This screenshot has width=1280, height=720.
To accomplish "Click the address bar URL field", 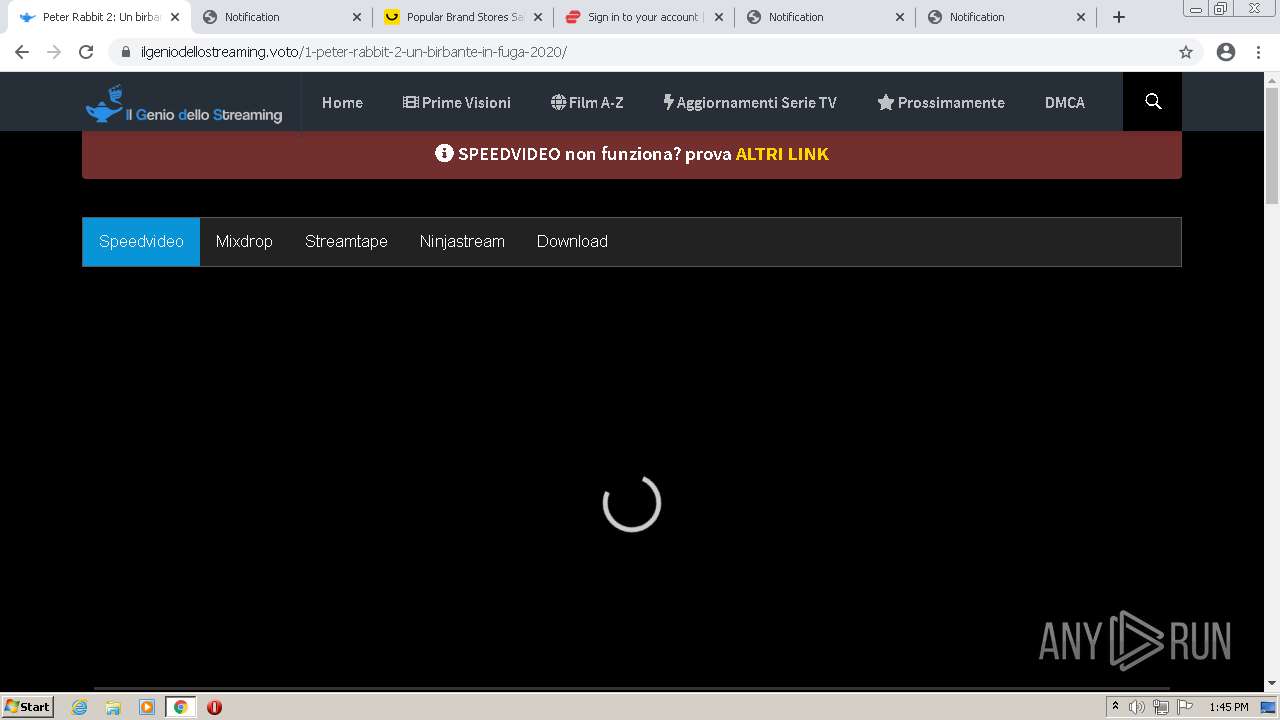I will (640, 52).
